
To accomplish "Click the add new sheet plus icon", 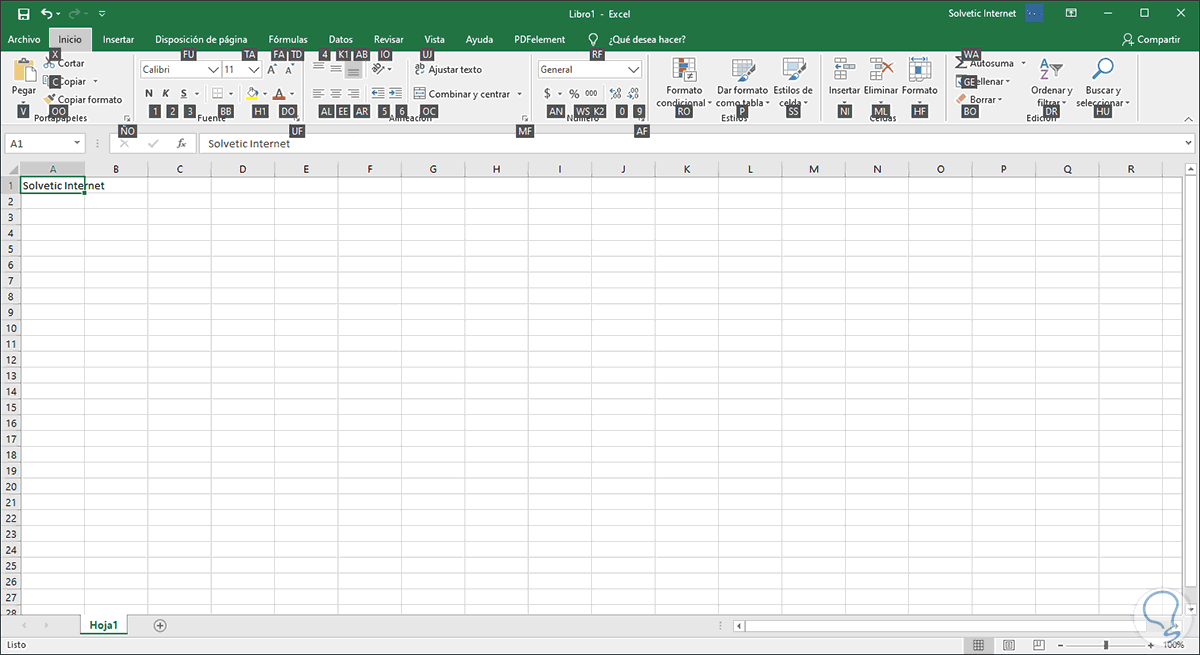I will (159, 625).
